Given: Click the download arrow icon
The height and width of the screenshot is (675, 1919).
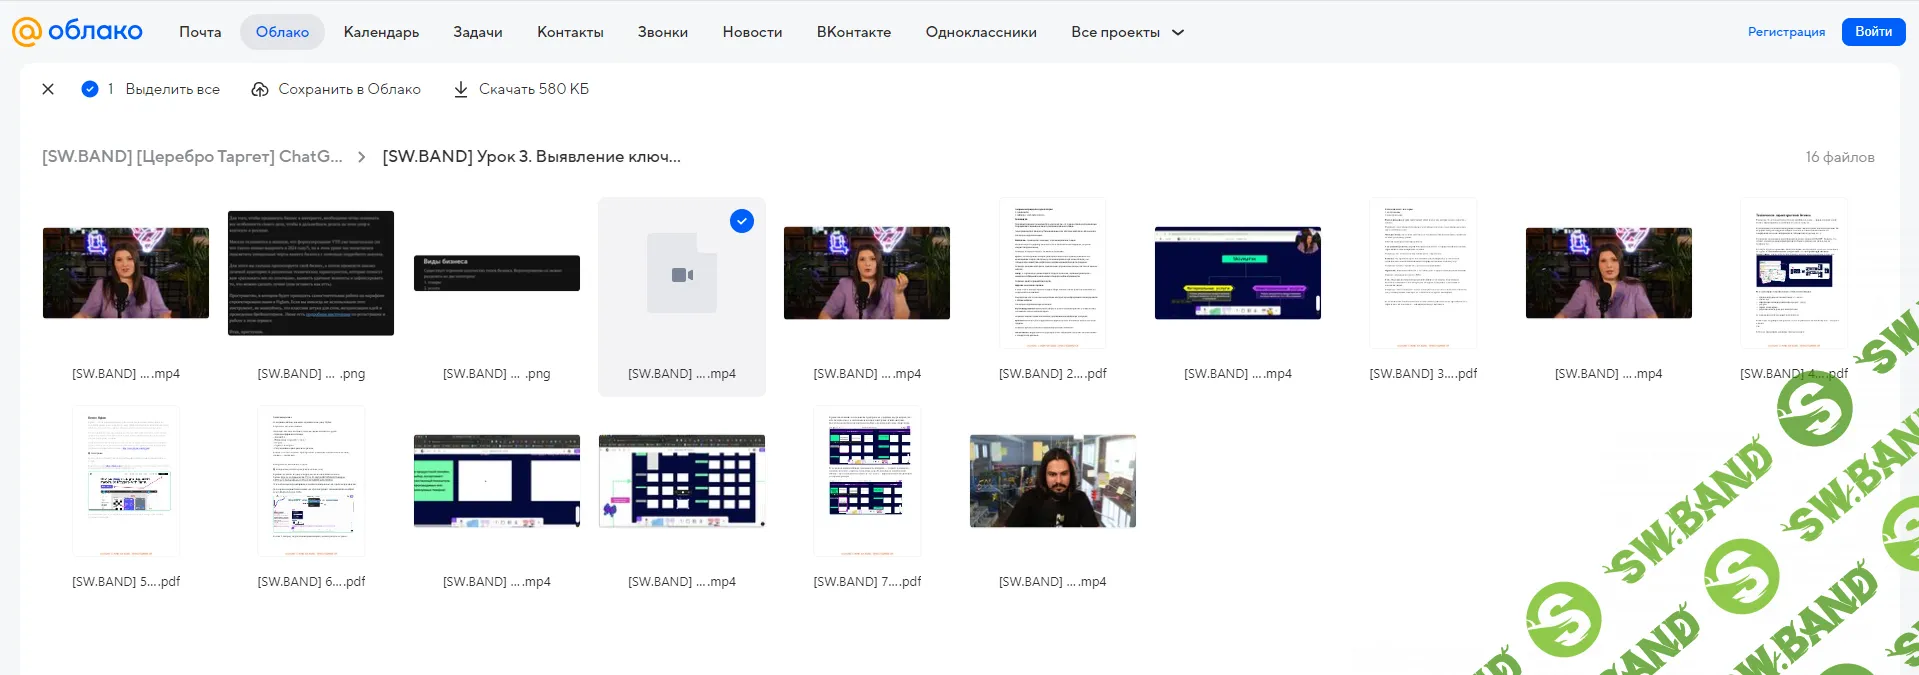Looking at the screenshot, I should coord(461,89).
